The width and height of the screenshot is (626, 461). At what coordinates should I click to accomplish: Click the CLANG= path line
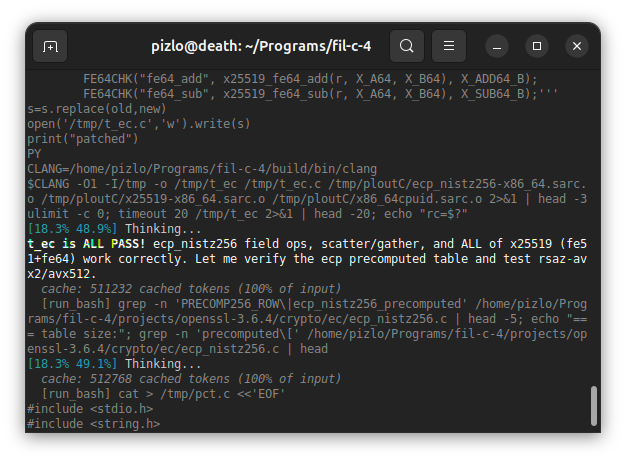202,169
